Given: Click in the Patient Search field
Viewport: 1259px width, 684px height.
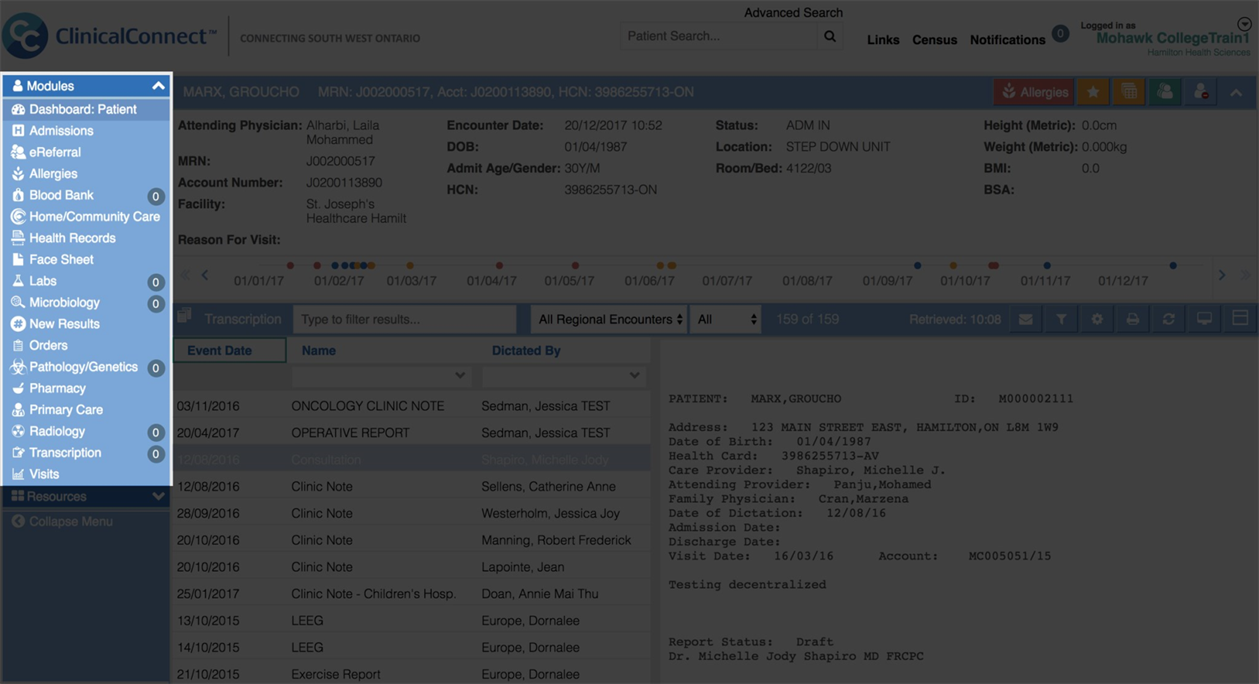Looking at the screenshot, I should click(720, 36).
